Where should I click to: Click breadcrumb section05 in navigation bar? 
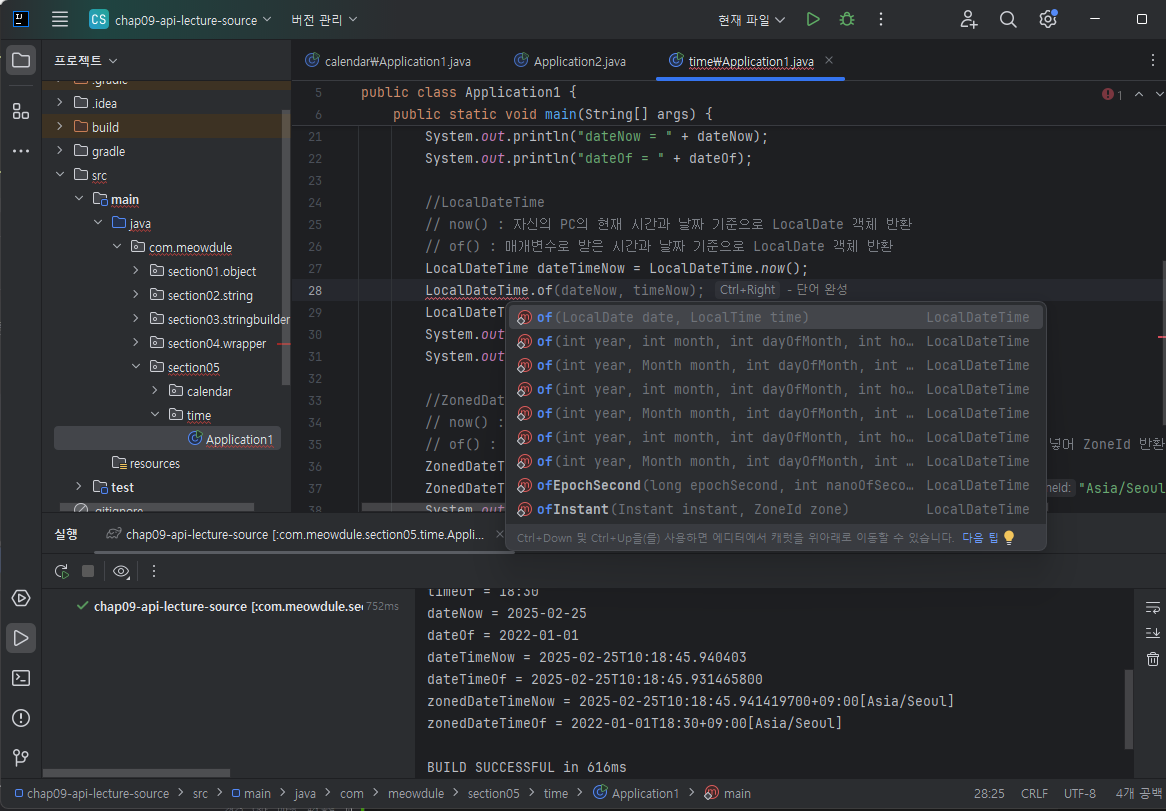click(x=493, y=793)
